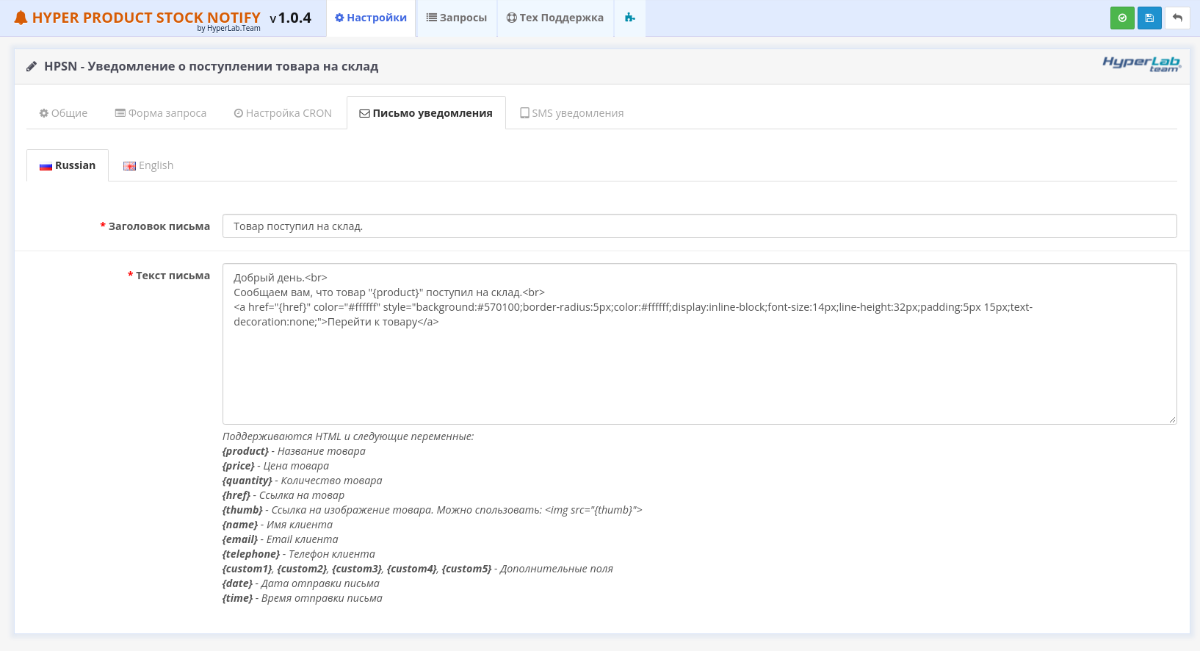Open the puzzle-piece extensions tab
Image resolution: width=1200 pixels, height=651 pixels.
pyautogui.click(x=629, y=18)
